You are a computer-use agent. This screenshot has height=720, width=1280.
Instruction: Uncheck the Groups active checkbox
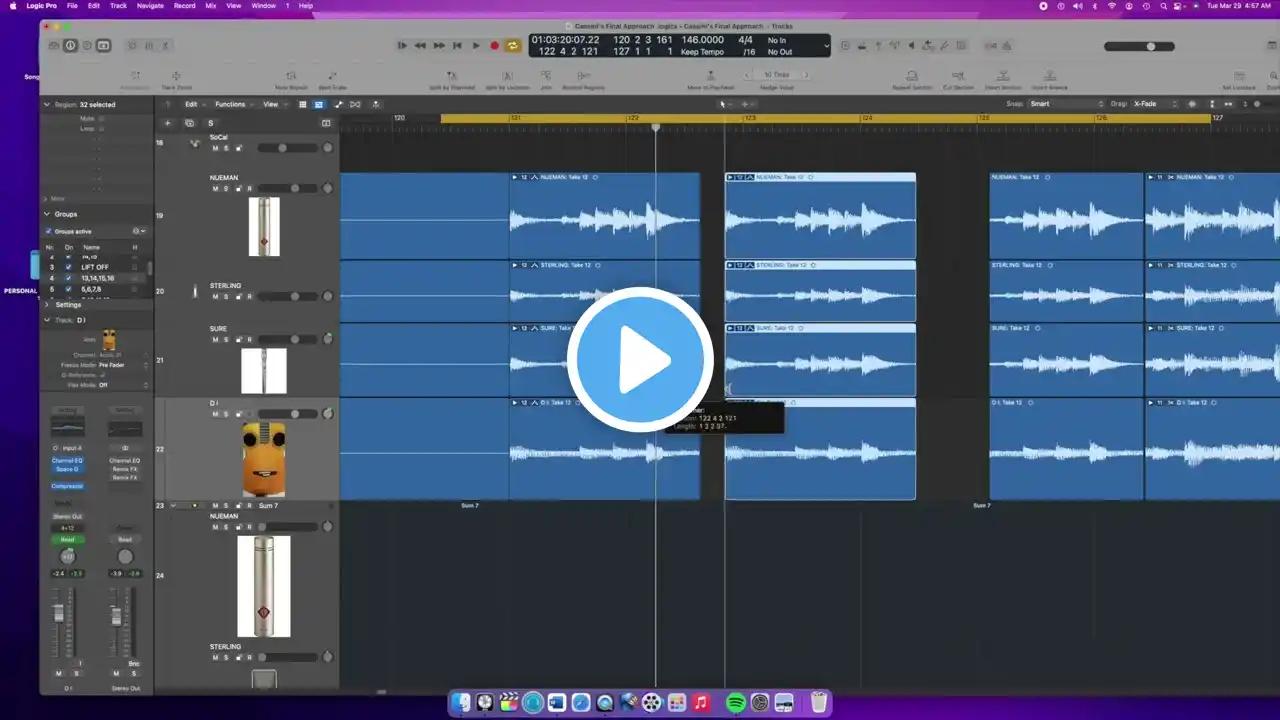coord(48,231)
